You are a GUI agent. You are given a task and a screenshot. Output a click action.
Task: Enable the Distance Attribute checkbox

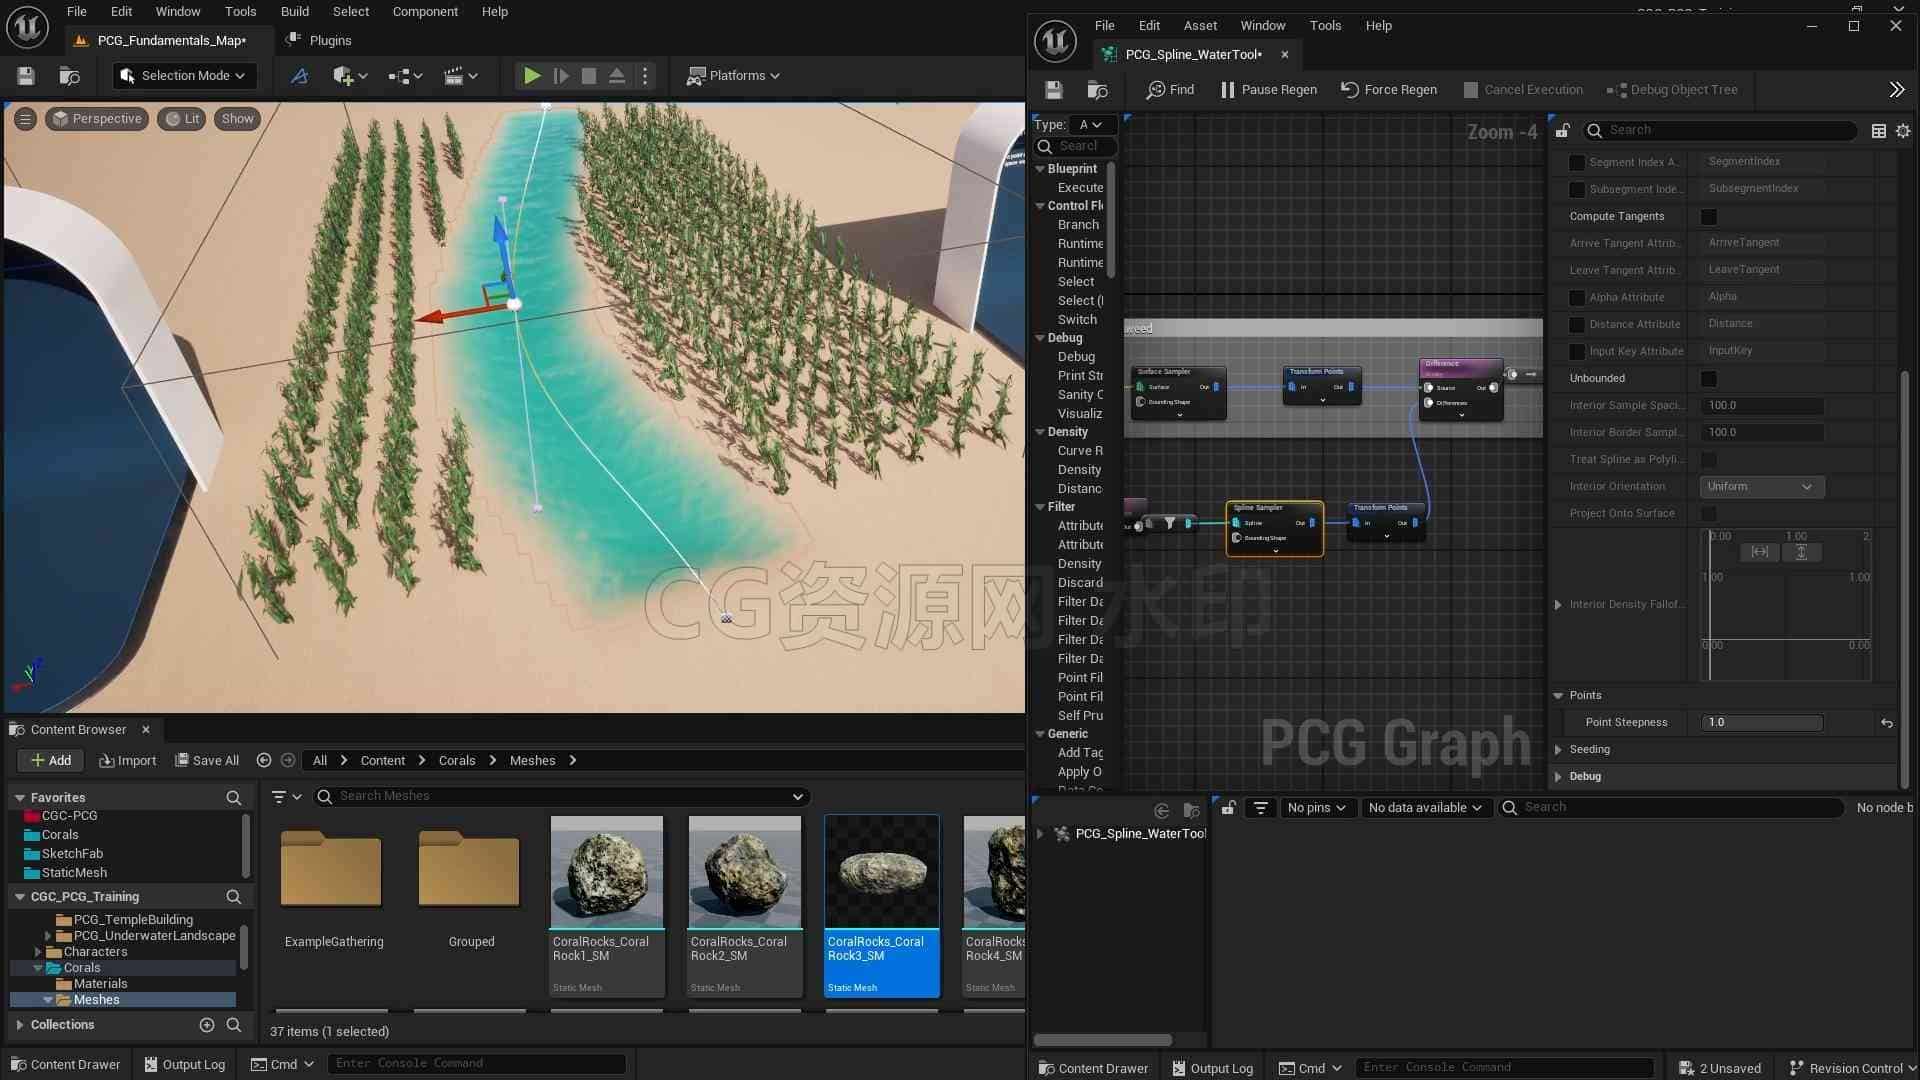(x=1577, y=325)
